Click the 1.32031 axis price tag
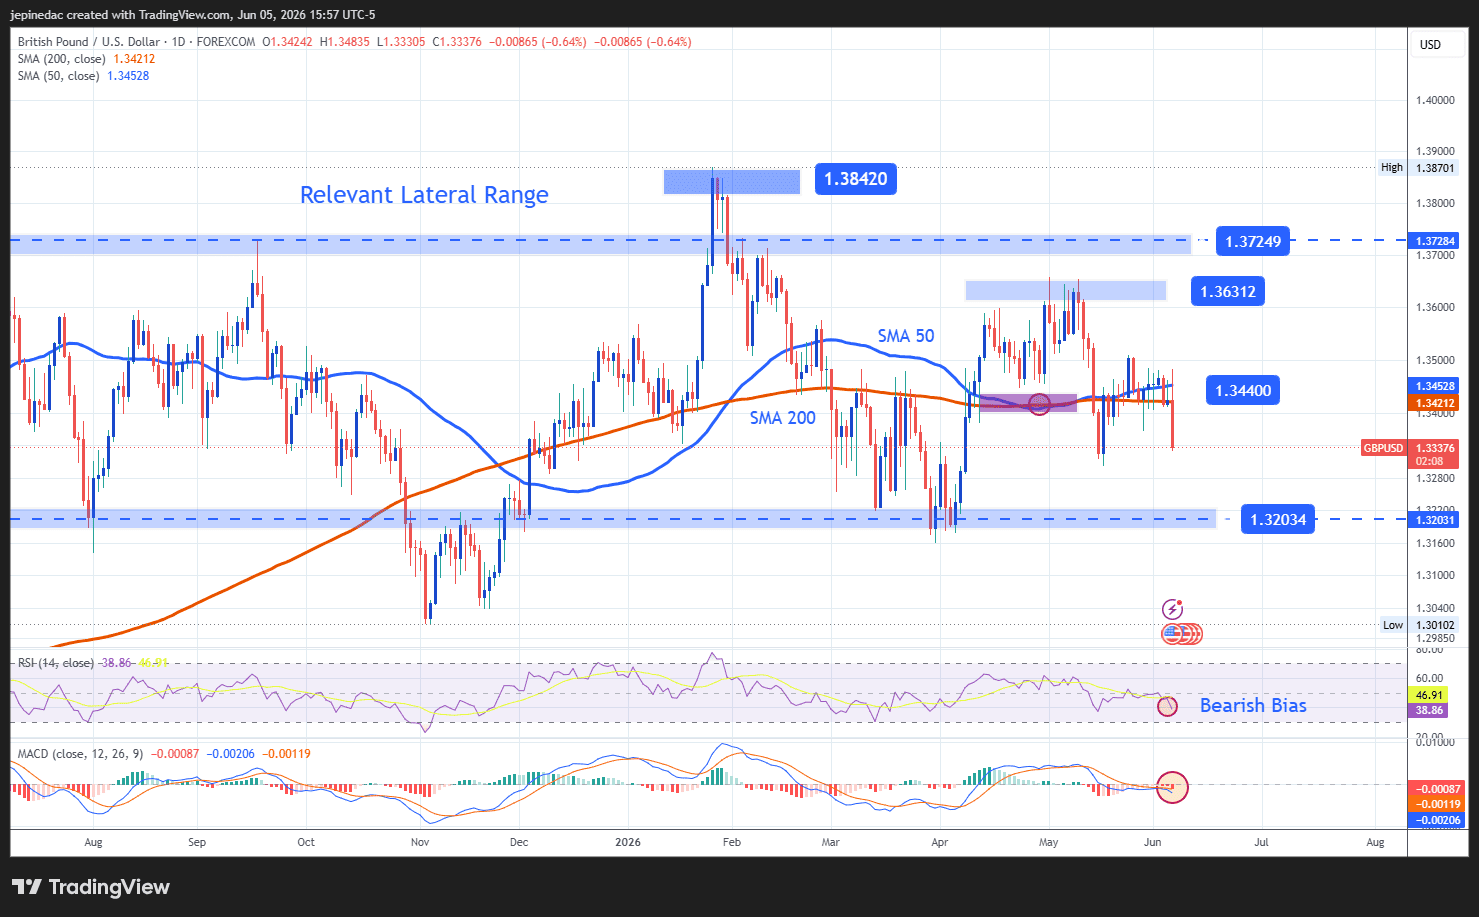1479x917 pixels. tap(1434, 520)
